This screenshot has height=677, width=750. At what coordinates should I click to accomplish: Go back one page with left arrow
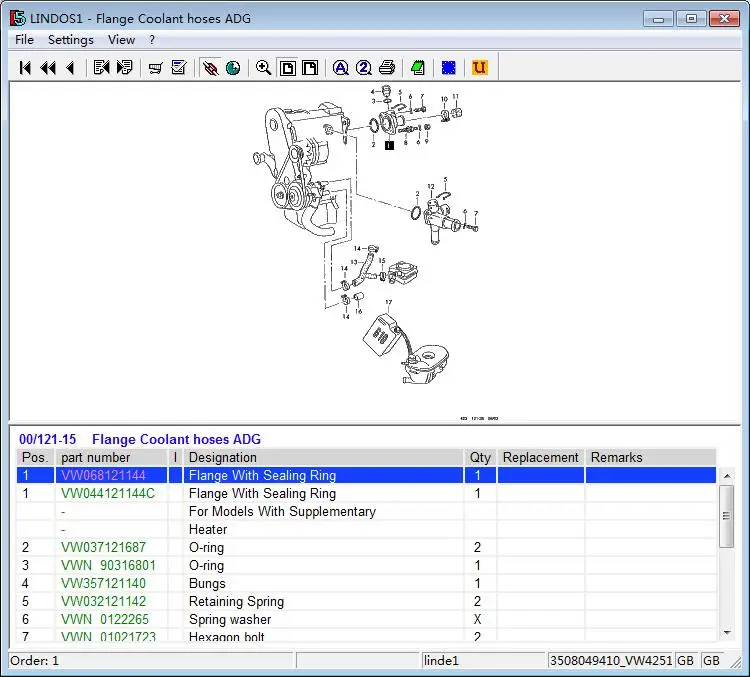click(70, 68)
